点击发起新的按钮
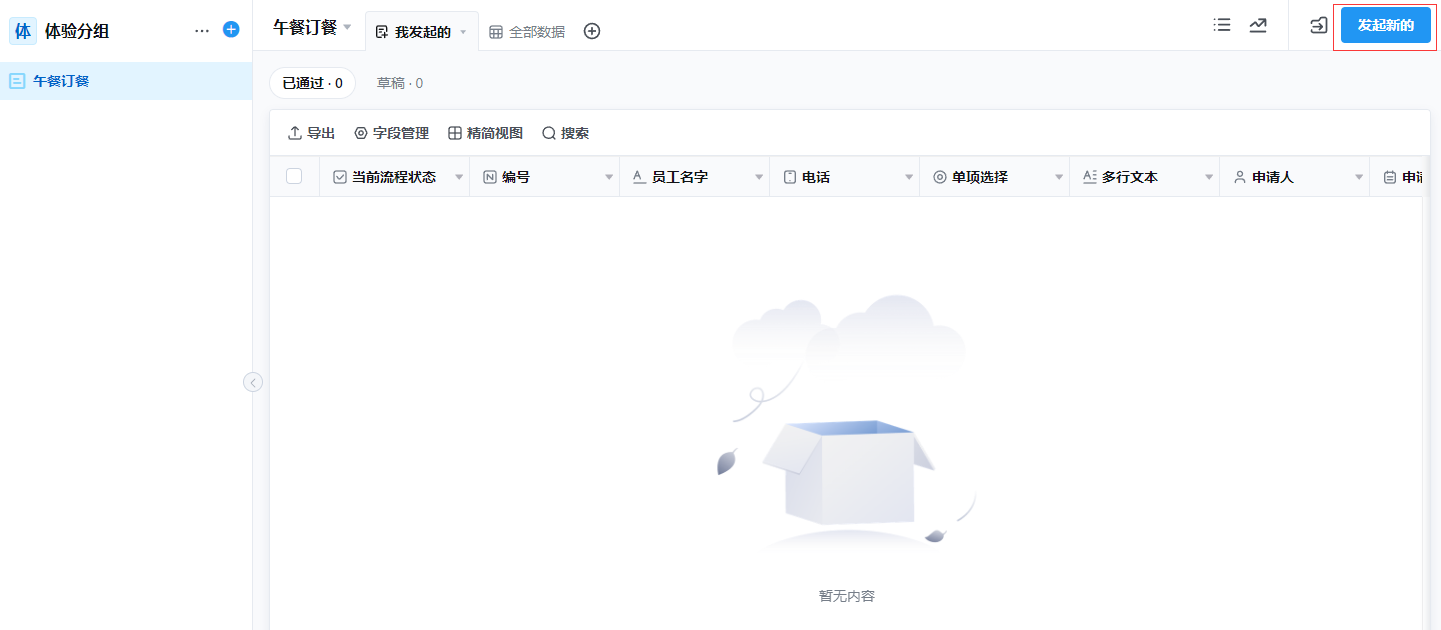The image size is (1441, 630). tap(1385, 25)
